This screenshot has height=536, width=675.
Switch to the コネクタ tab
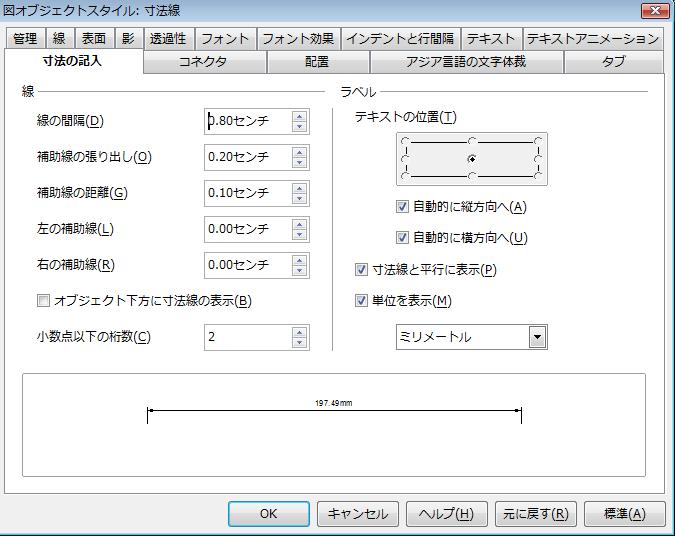[x=203, y=62]
